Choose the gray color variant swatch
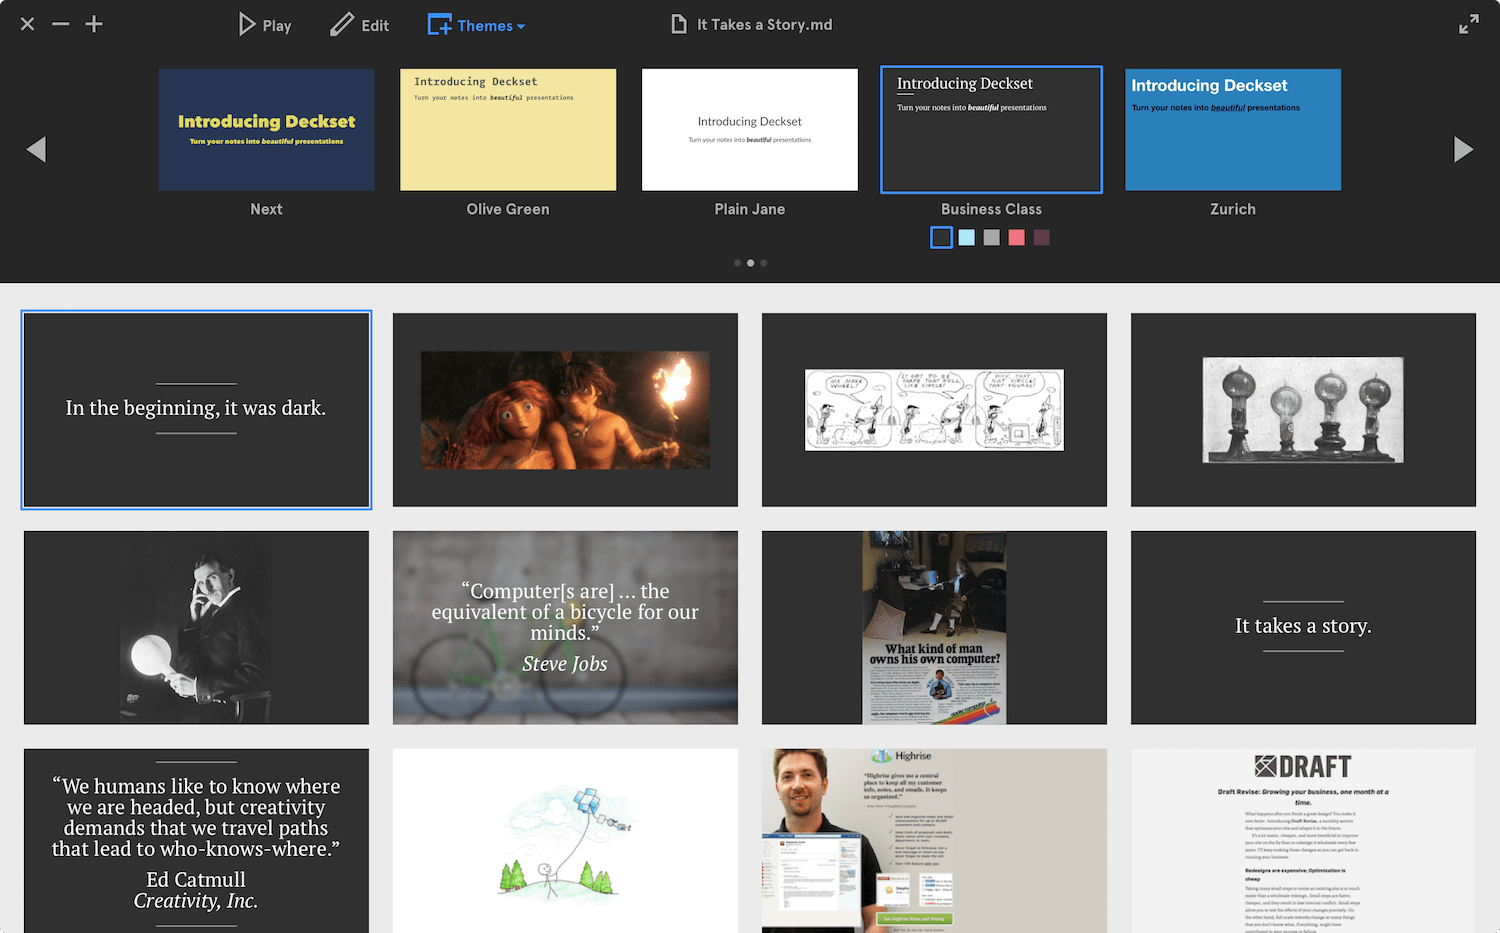The width and height of the screenshot is (1500, 933). coord(991,237)
